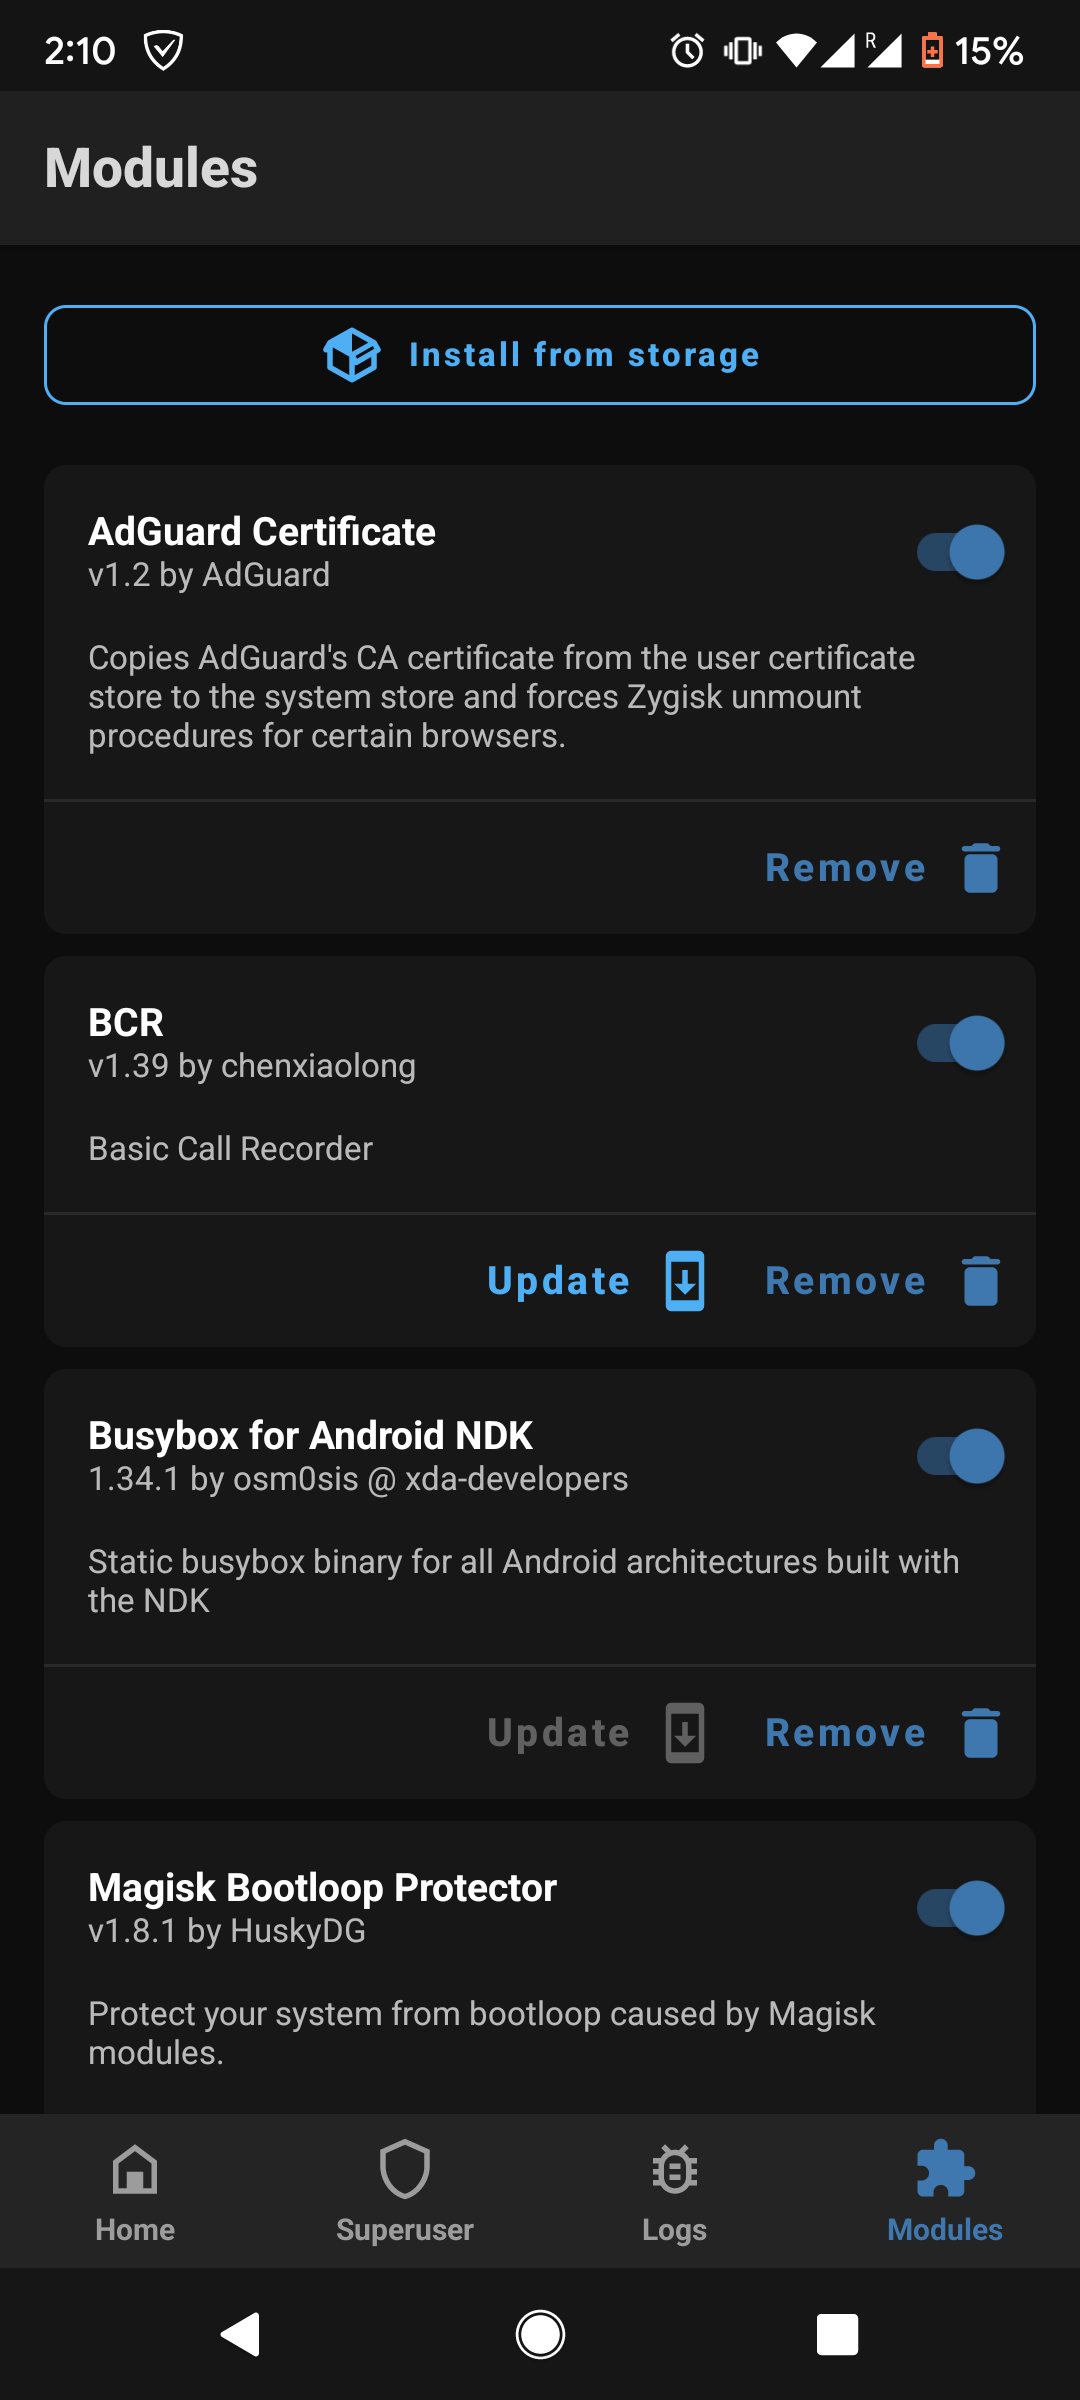
Task: Disable the AdGuard Certificate module toggle
Action: (958, 551)
